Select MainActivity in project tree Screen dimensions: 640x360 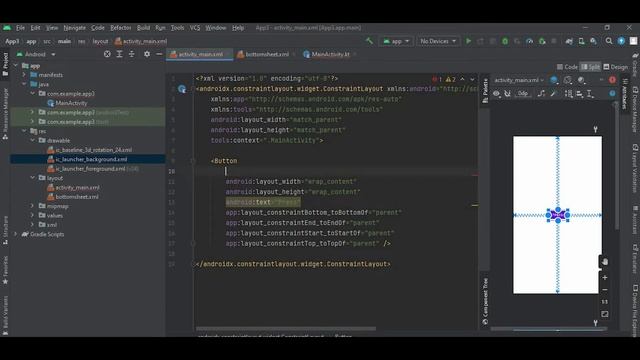coord(71,103)
